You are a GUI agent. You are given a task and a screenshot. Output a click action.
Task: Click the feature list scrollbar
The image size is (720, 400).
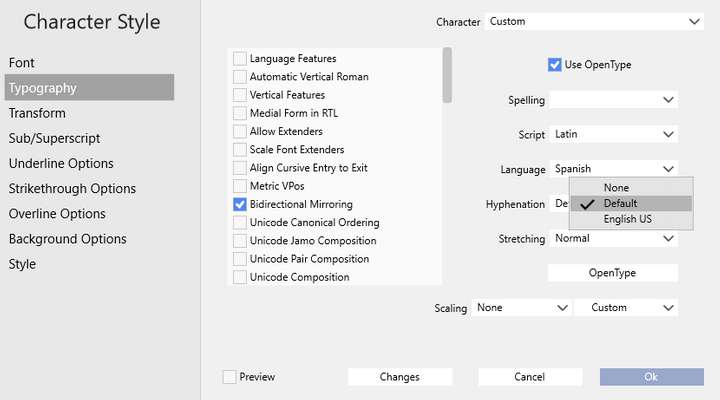[447, 76]
